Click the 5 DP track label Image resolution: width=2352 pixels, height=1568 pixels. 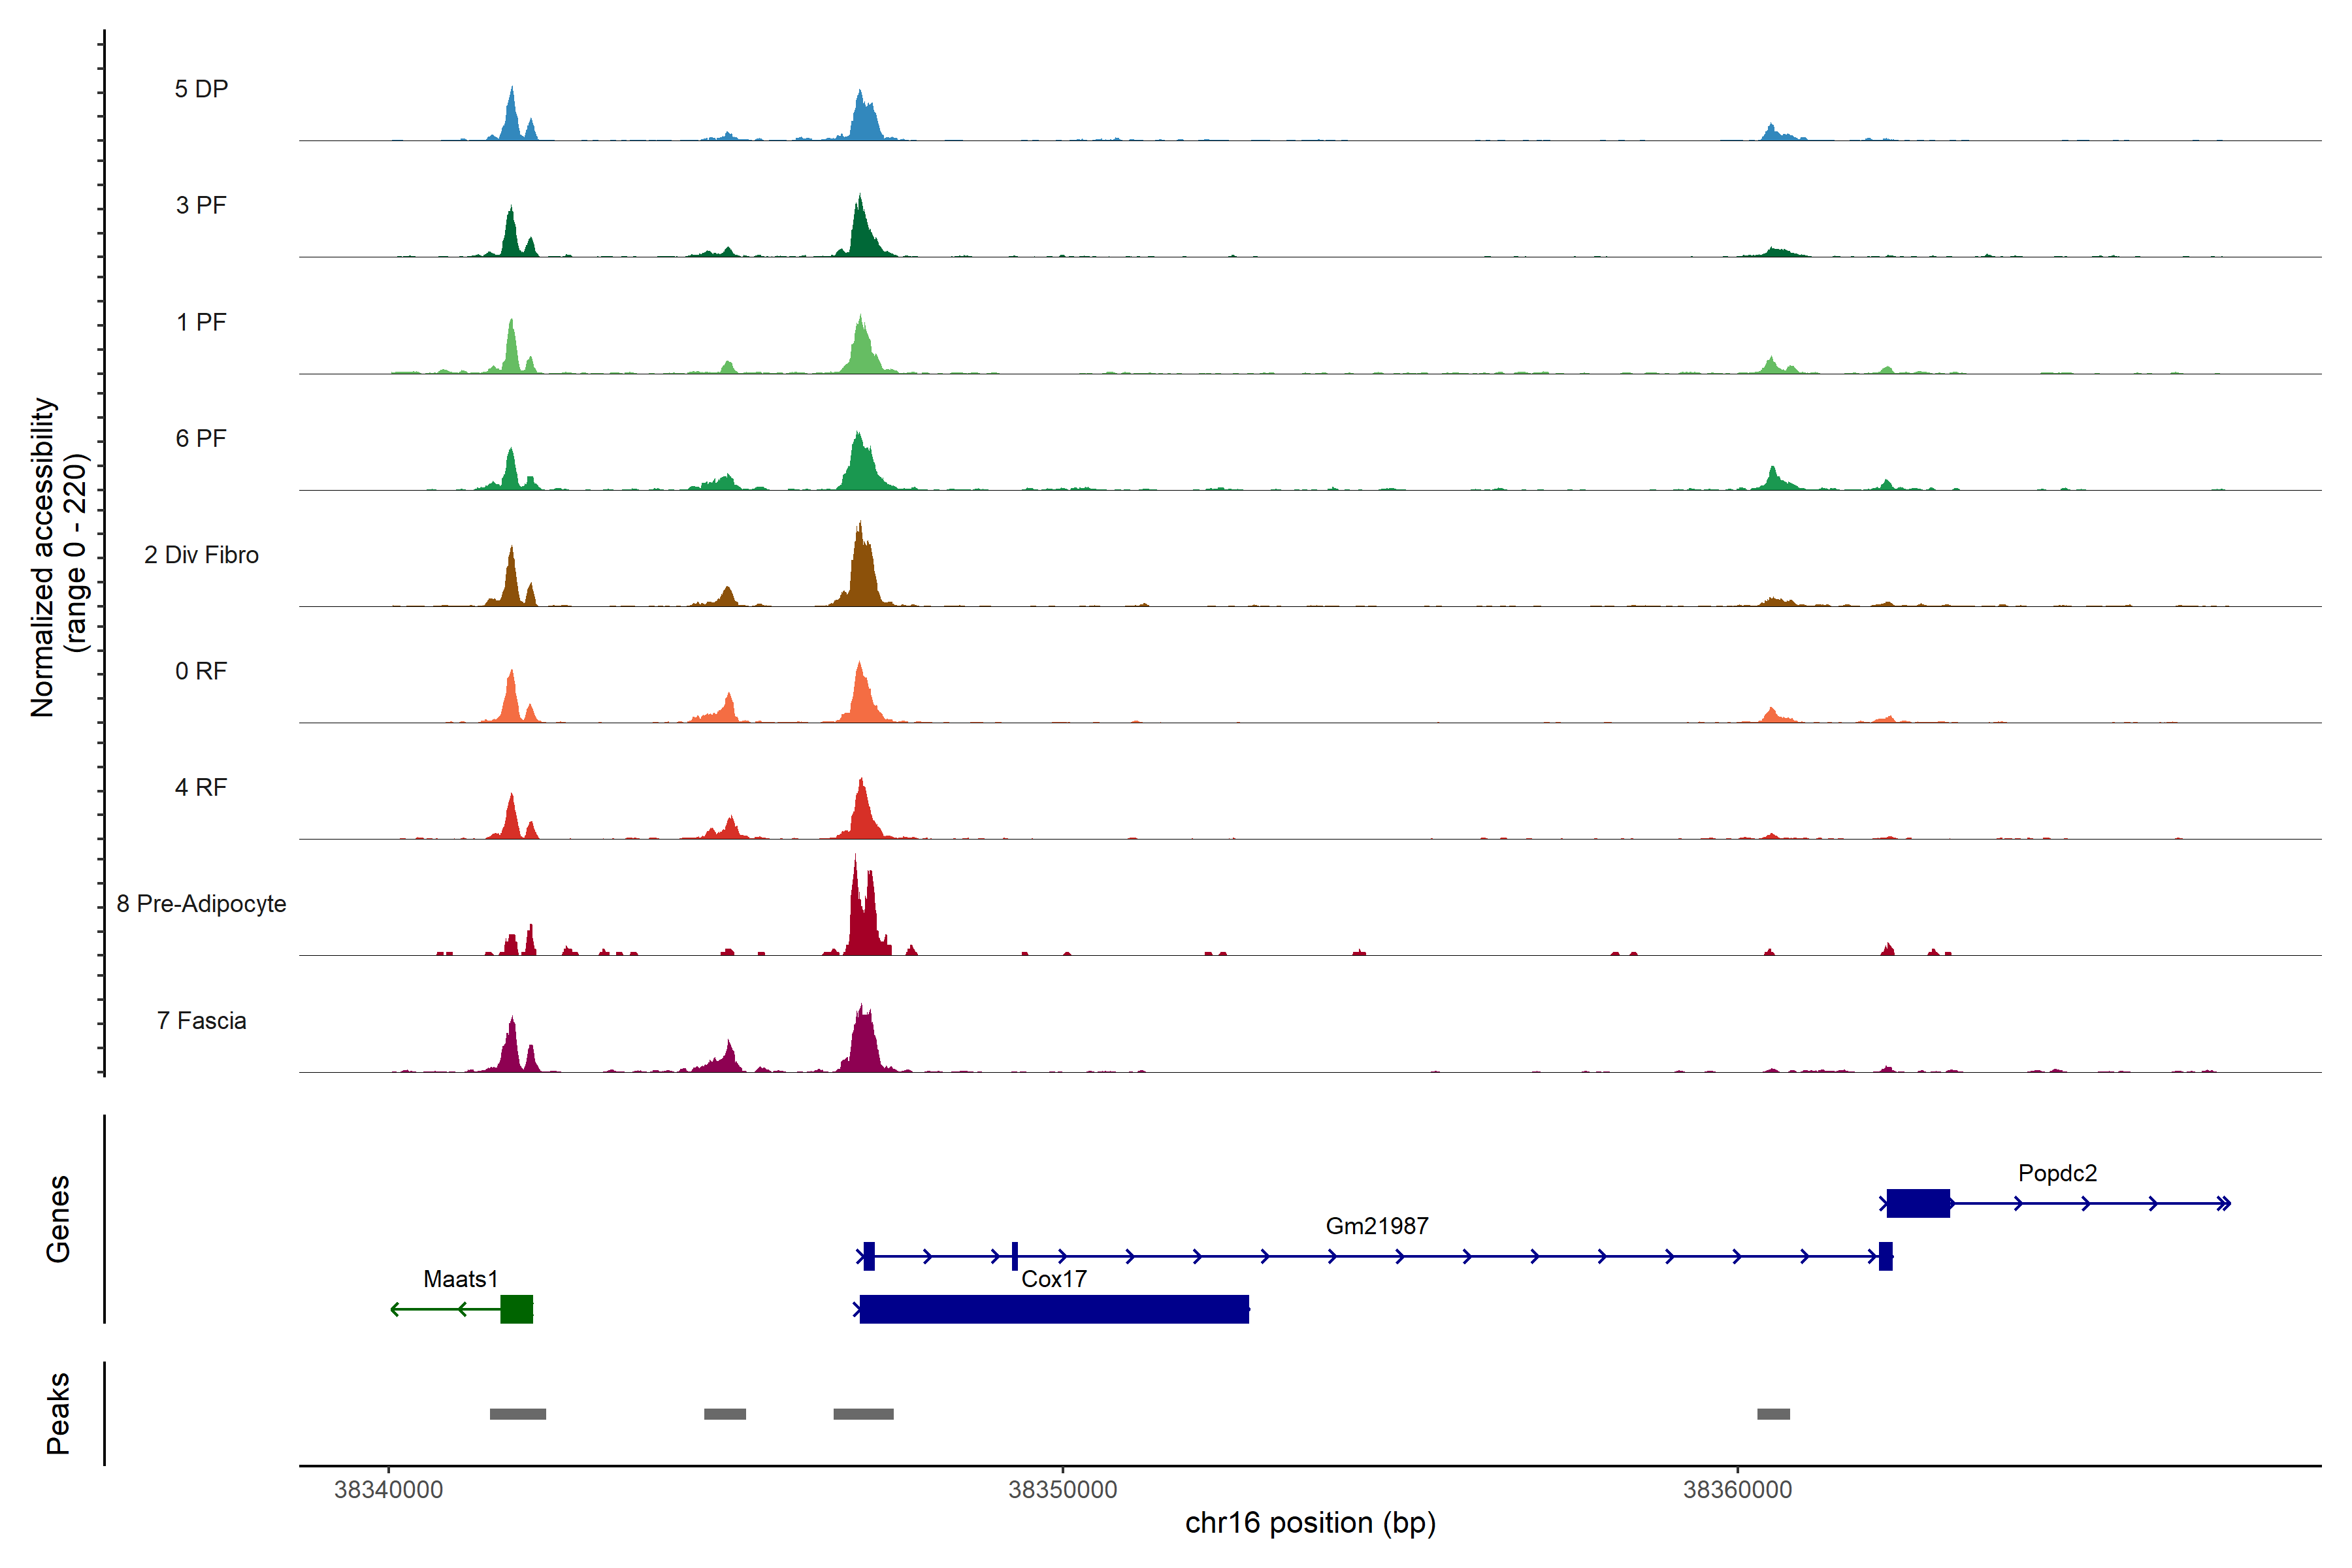[201, 89]
